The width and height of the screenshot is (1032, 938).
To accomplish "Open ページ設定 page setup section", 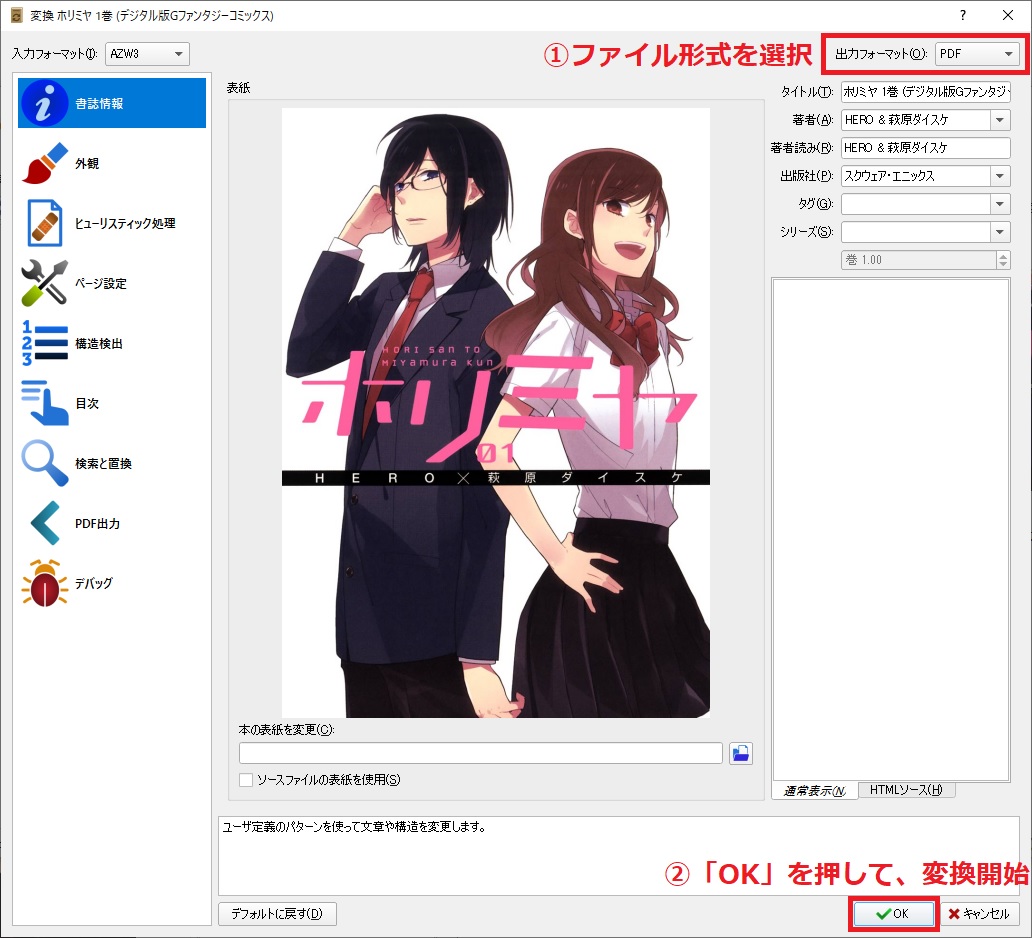I will coord(112,283).
